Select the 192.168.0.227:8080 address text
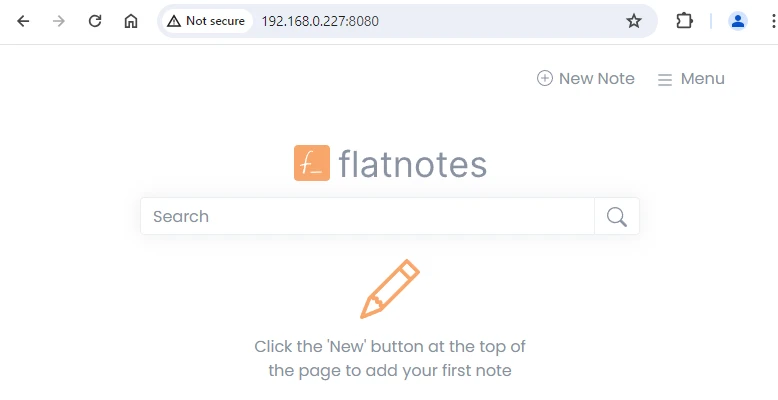 pyautogui.click(x=320, y=21)
